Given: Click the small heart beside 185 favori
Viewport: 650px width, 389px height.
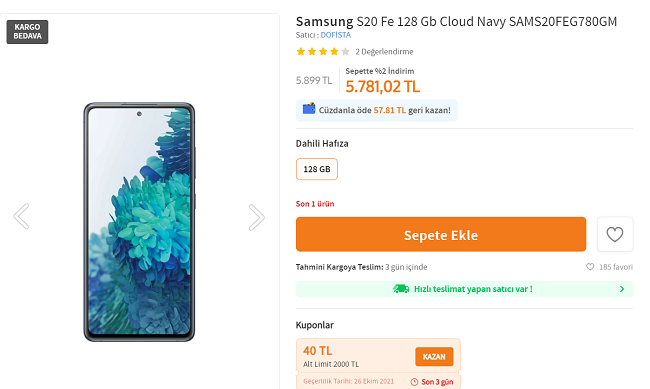Looking at the screenshot, I should pos(590,267).
